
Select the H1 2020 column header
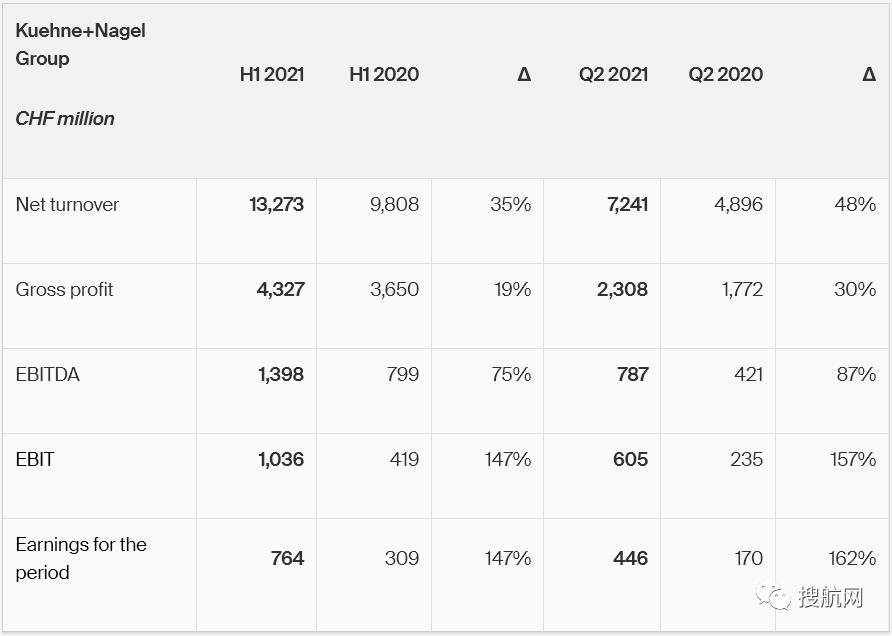coord(384,74)
